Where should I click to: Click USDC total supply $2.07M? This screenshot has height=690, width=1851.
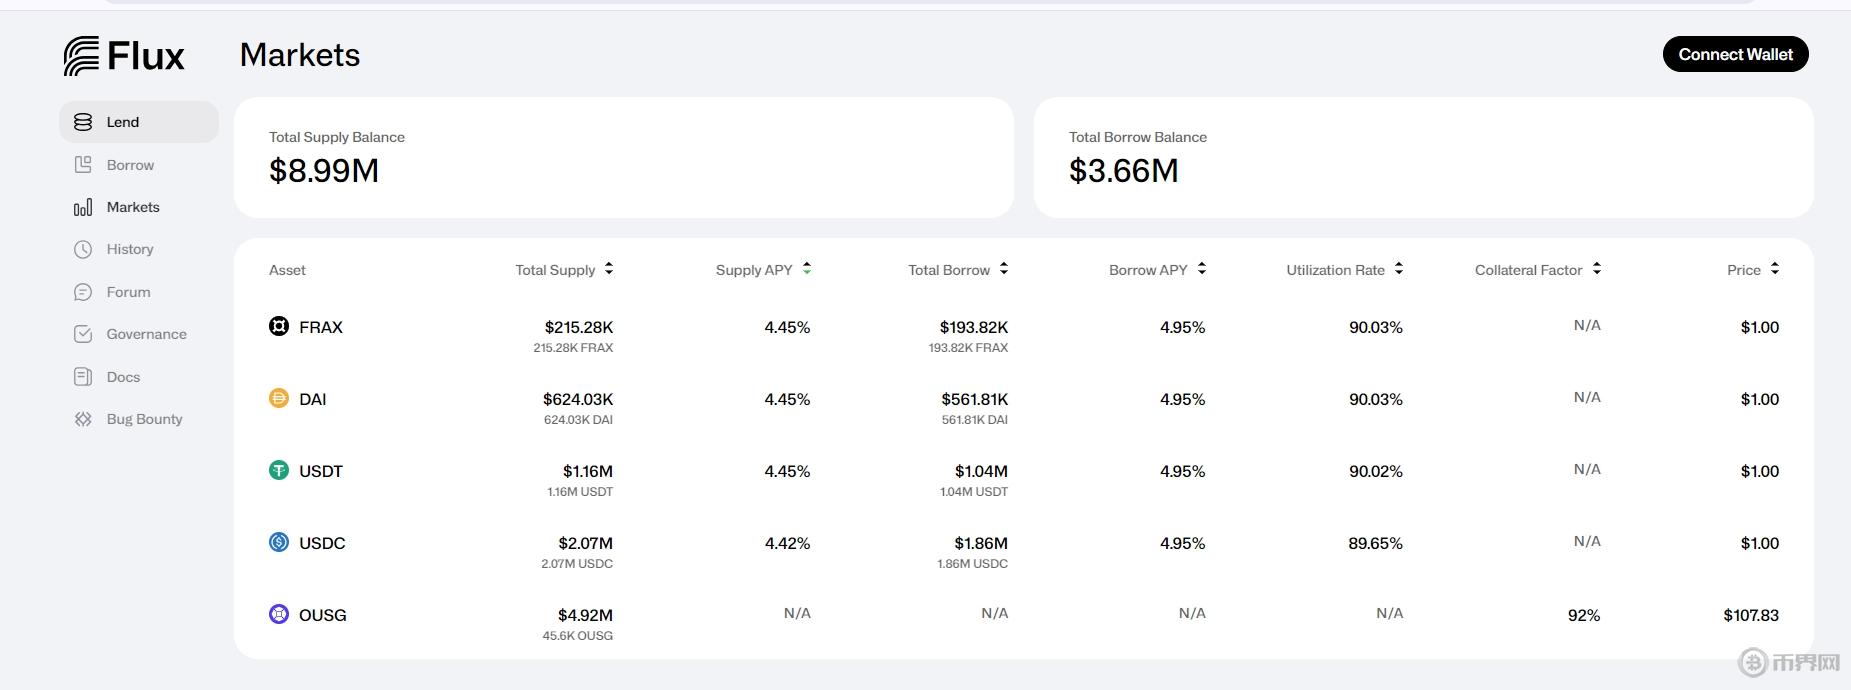[x=586, y=543]
